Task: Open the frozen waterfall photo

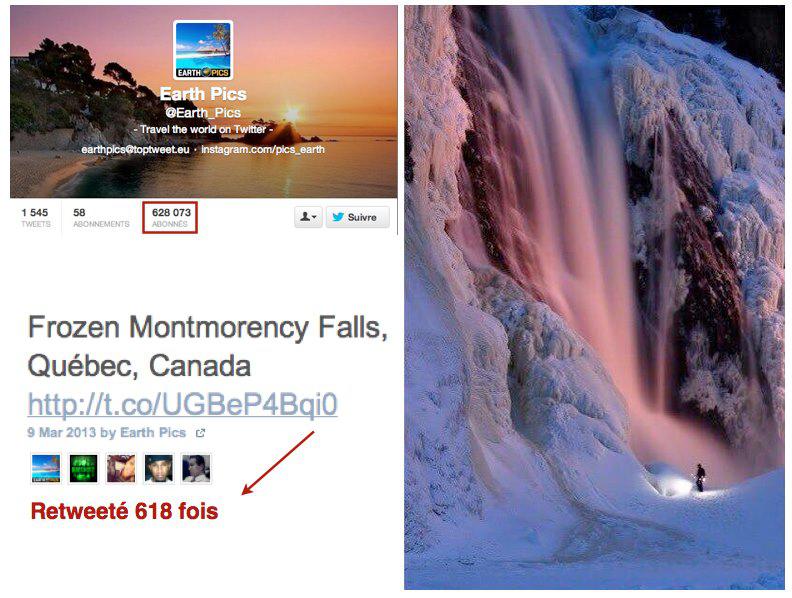Action: coord(594,297)
